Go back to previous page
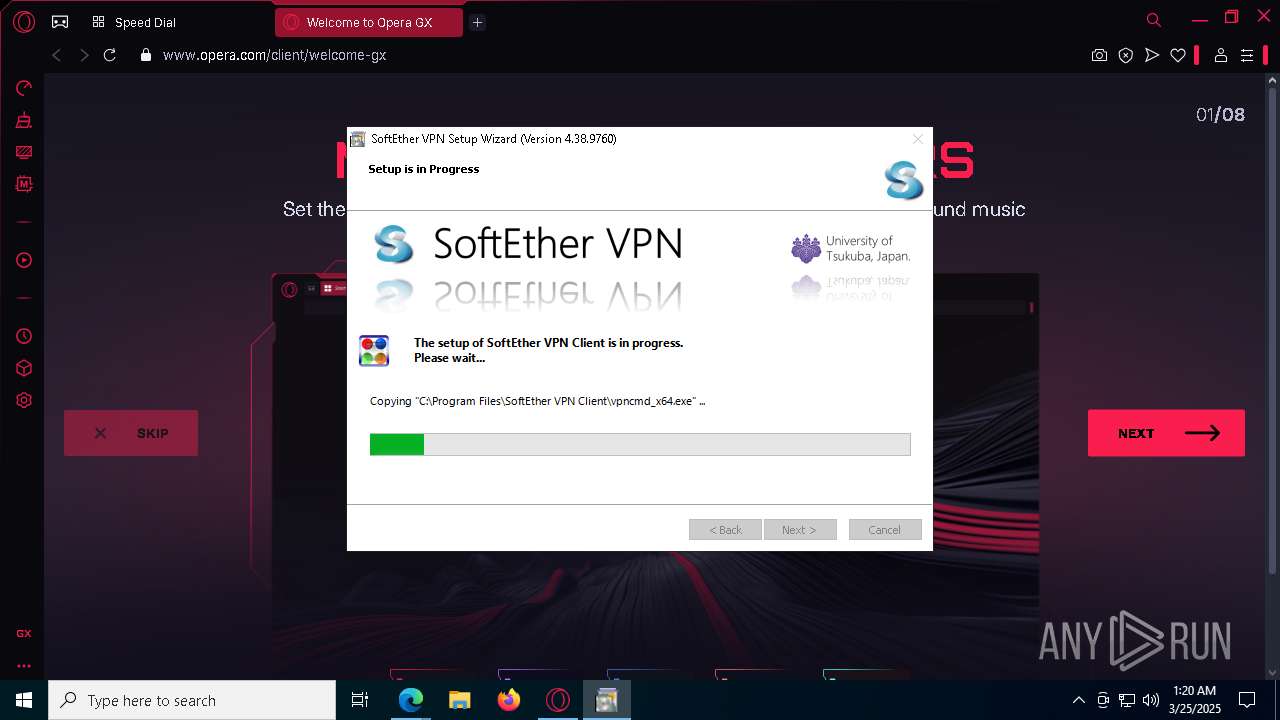The width and height of the screenshot is (1280, 720). pyautogui.click(x=57, y=55)
